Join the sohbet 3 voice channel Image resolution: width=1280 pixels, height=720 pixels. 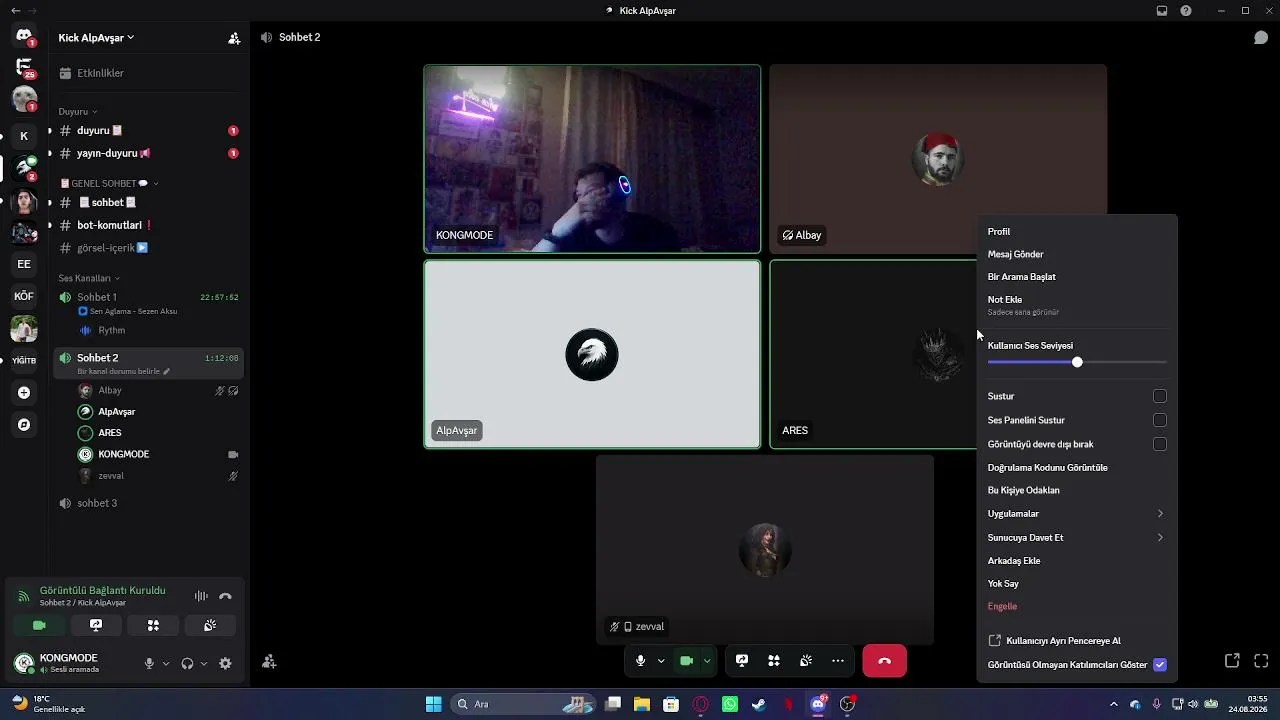point(148,503)
